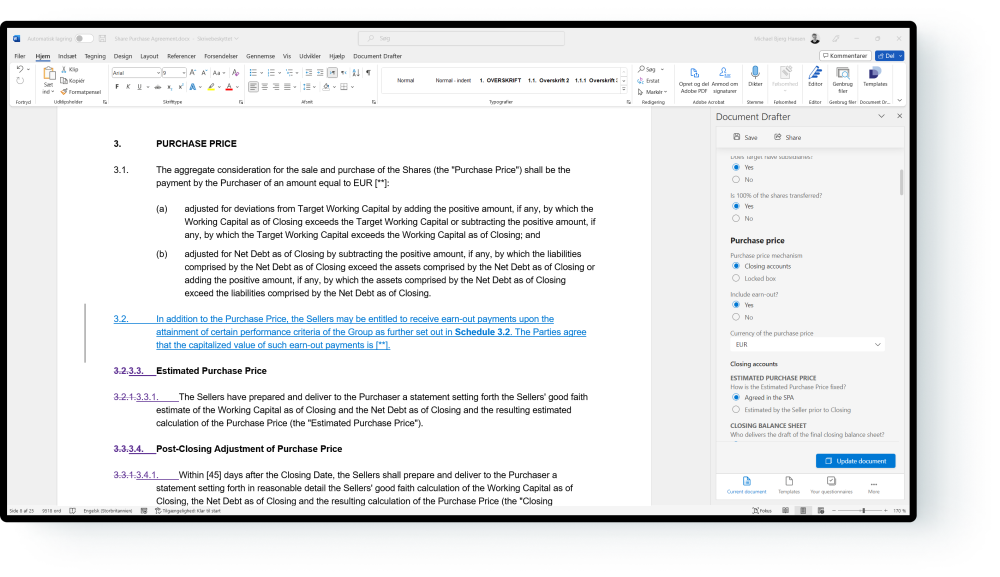Screen dimensions: 1000x577
Task: Select Agreed in the SPA option
Action: [x=736, y=398]
